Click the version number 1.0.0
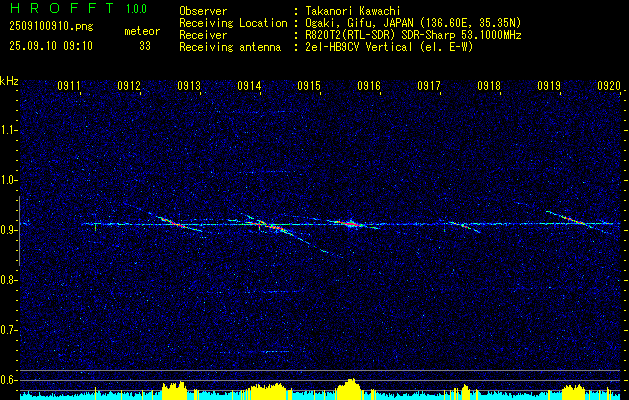This screenshot has height=400, width=629. pyautogui.click(x=136, y=8)
